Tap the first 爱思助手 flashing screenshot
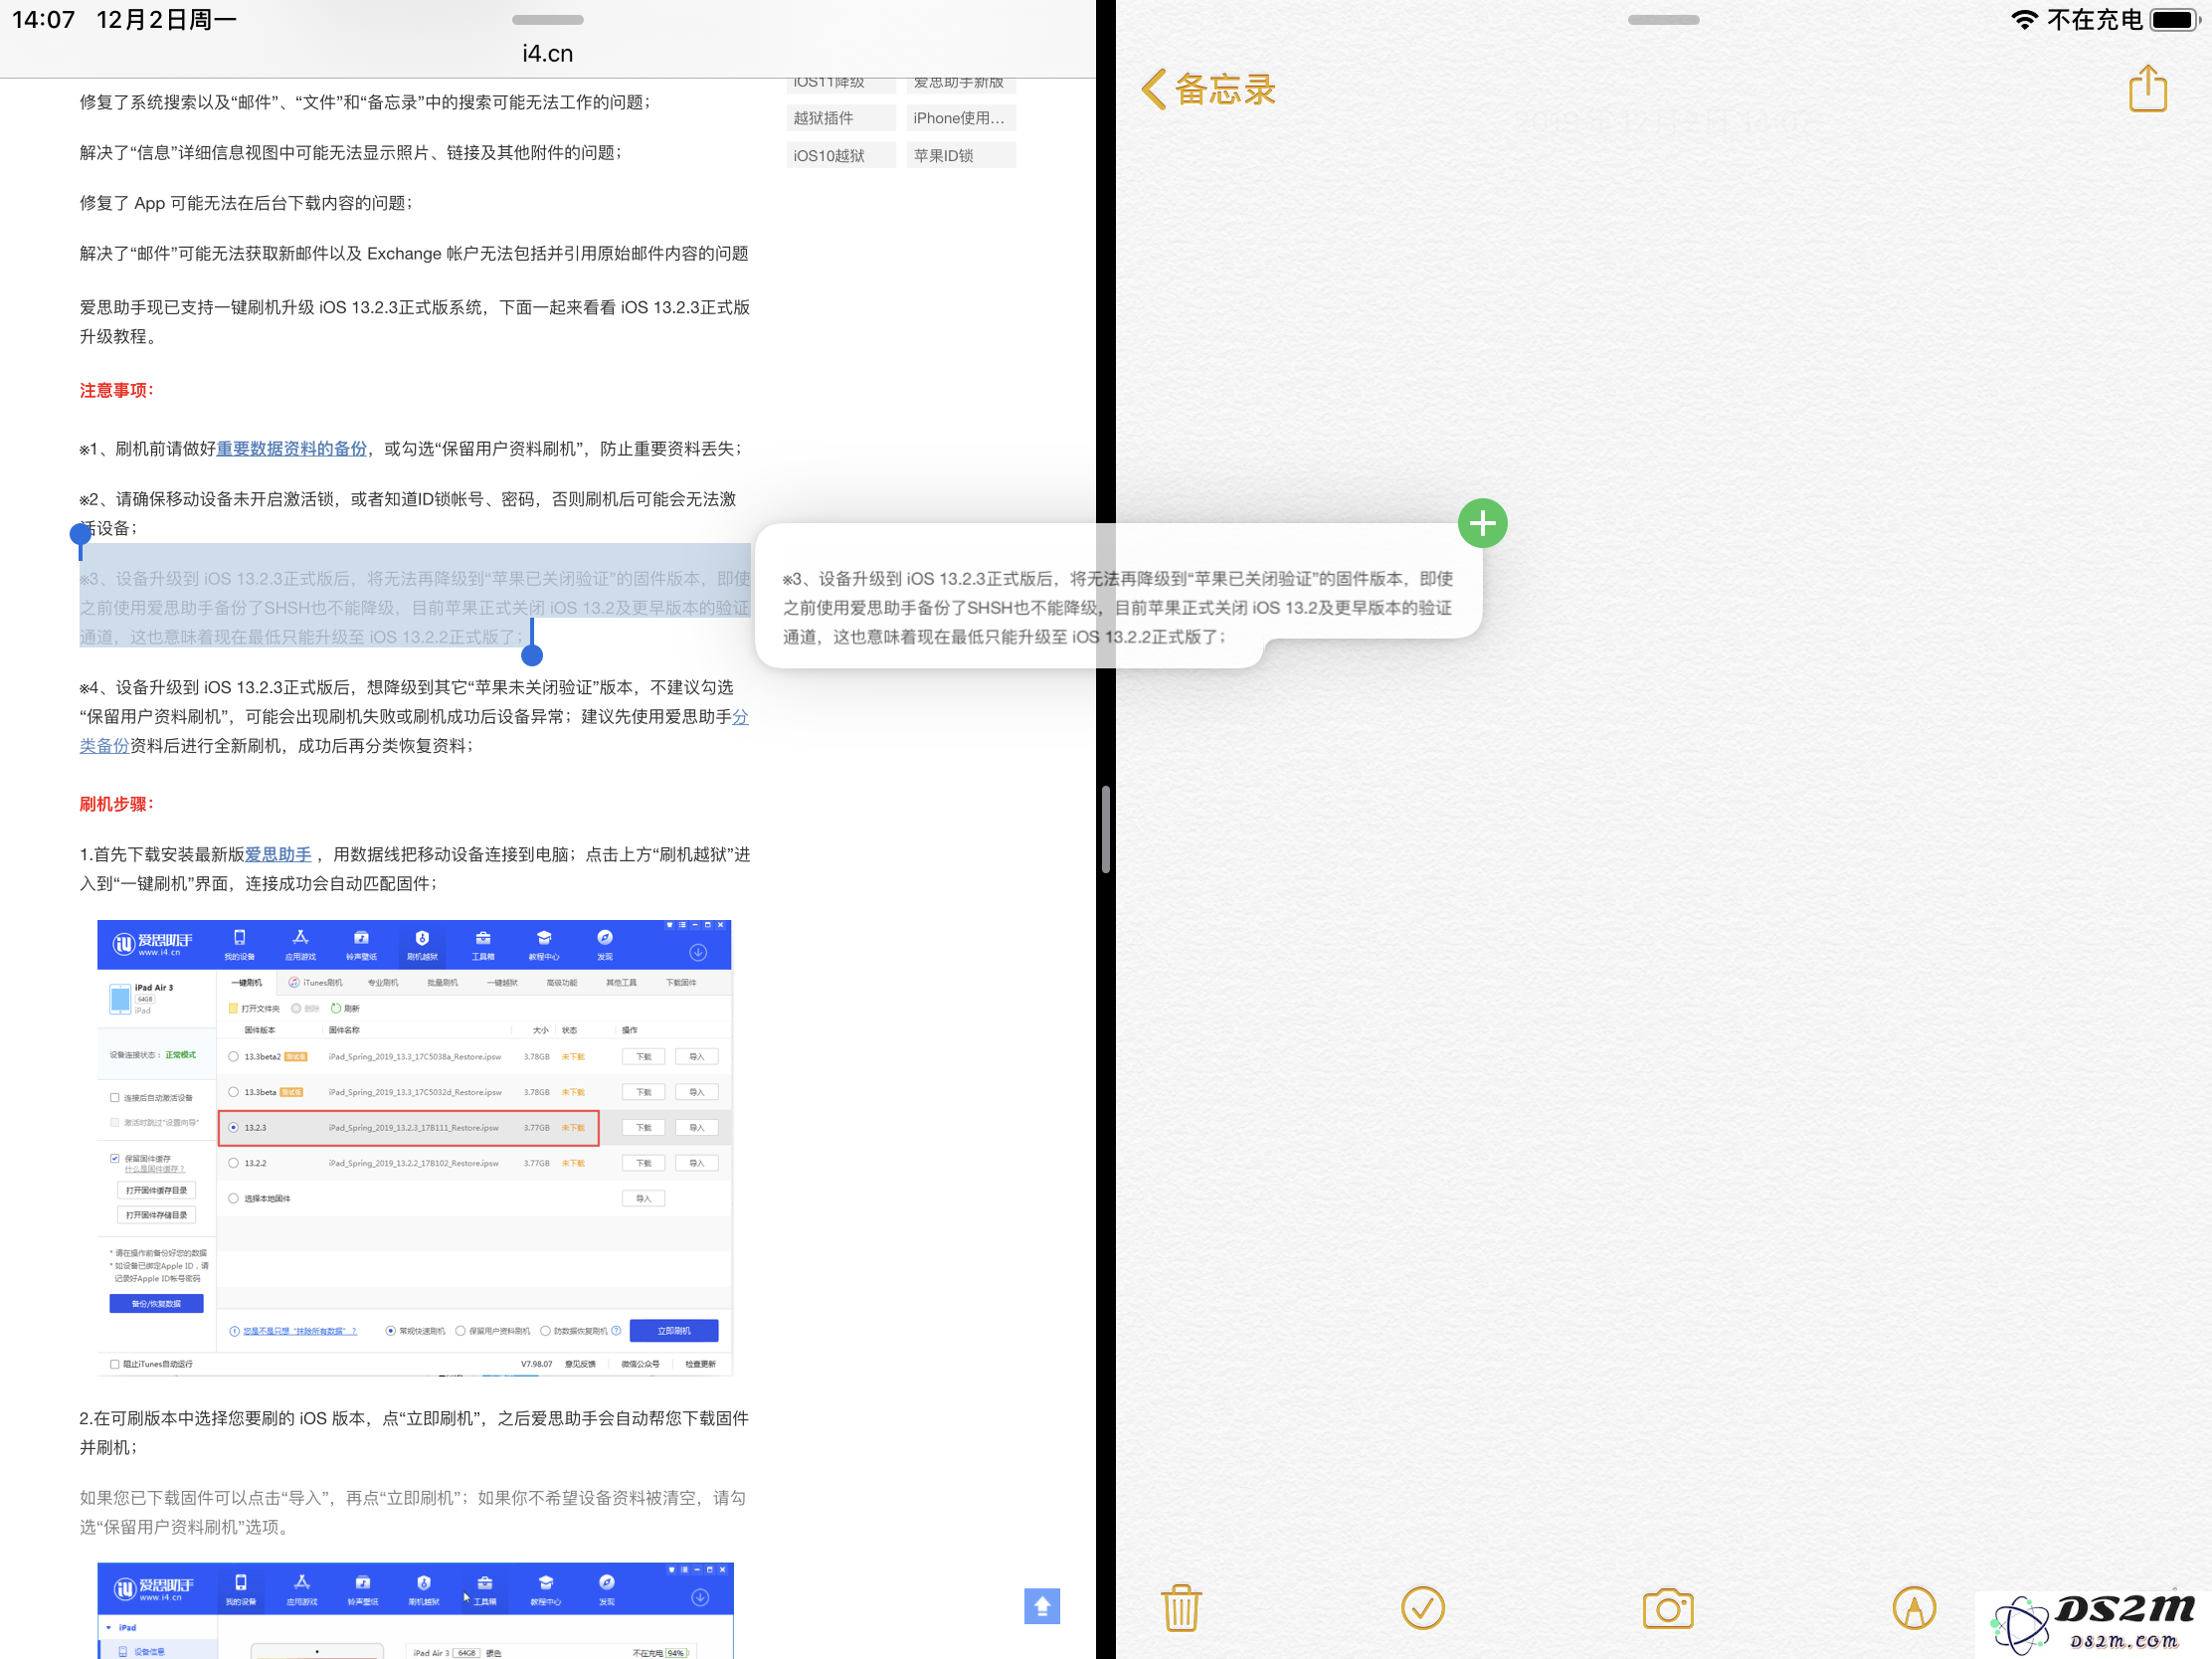The image size is (2212, 1659). [x=415, y=1147]
